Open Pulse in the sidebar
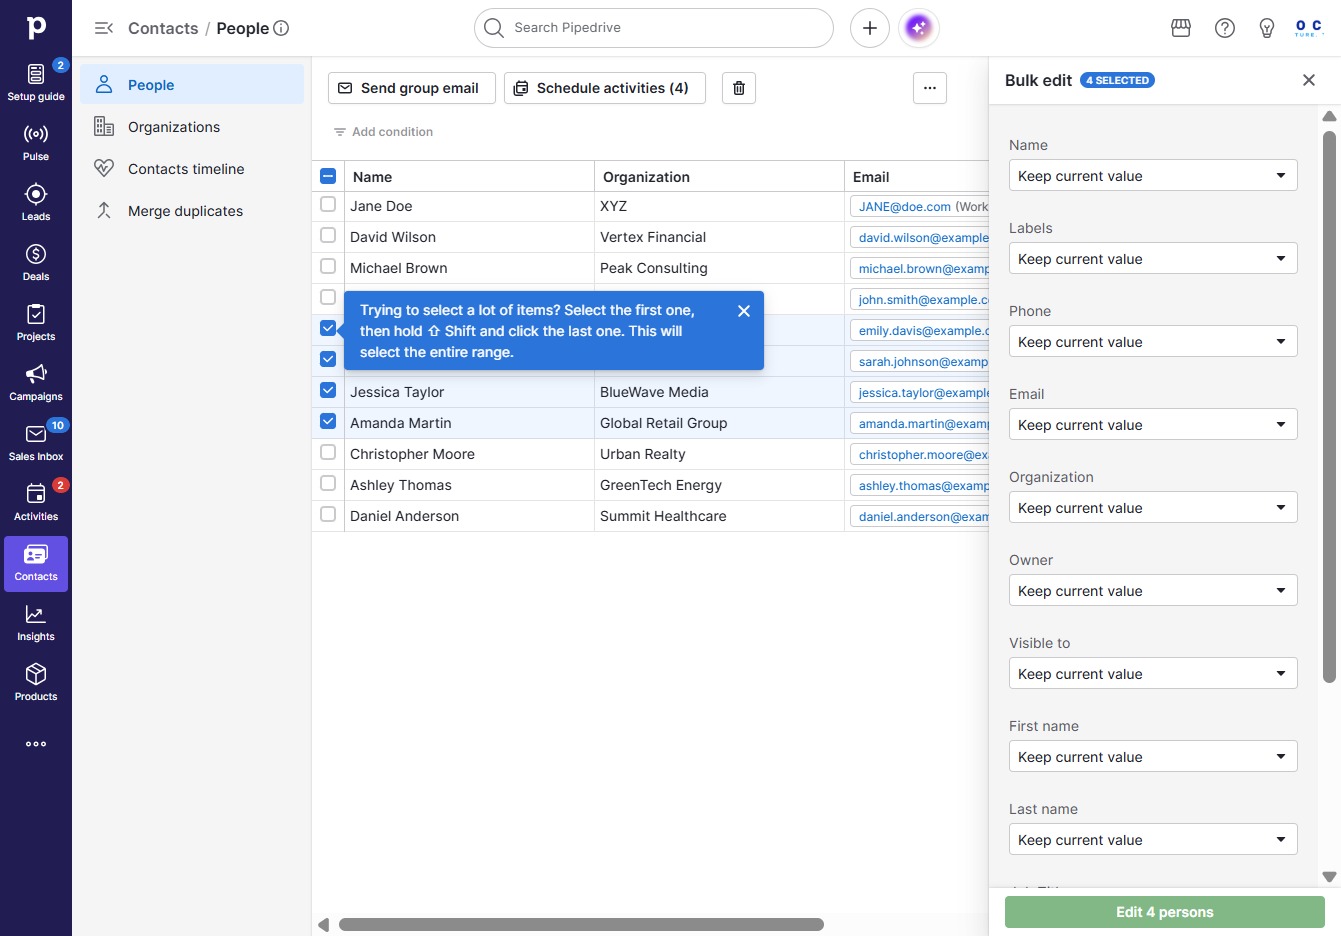The image size is (1341, 936). tap(36, 142)
